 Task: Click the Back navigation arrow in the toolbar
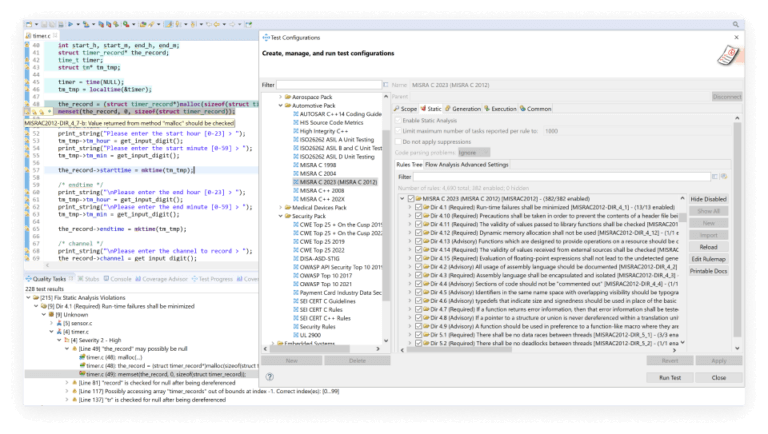pyautogui.click(x=216, y=24)
